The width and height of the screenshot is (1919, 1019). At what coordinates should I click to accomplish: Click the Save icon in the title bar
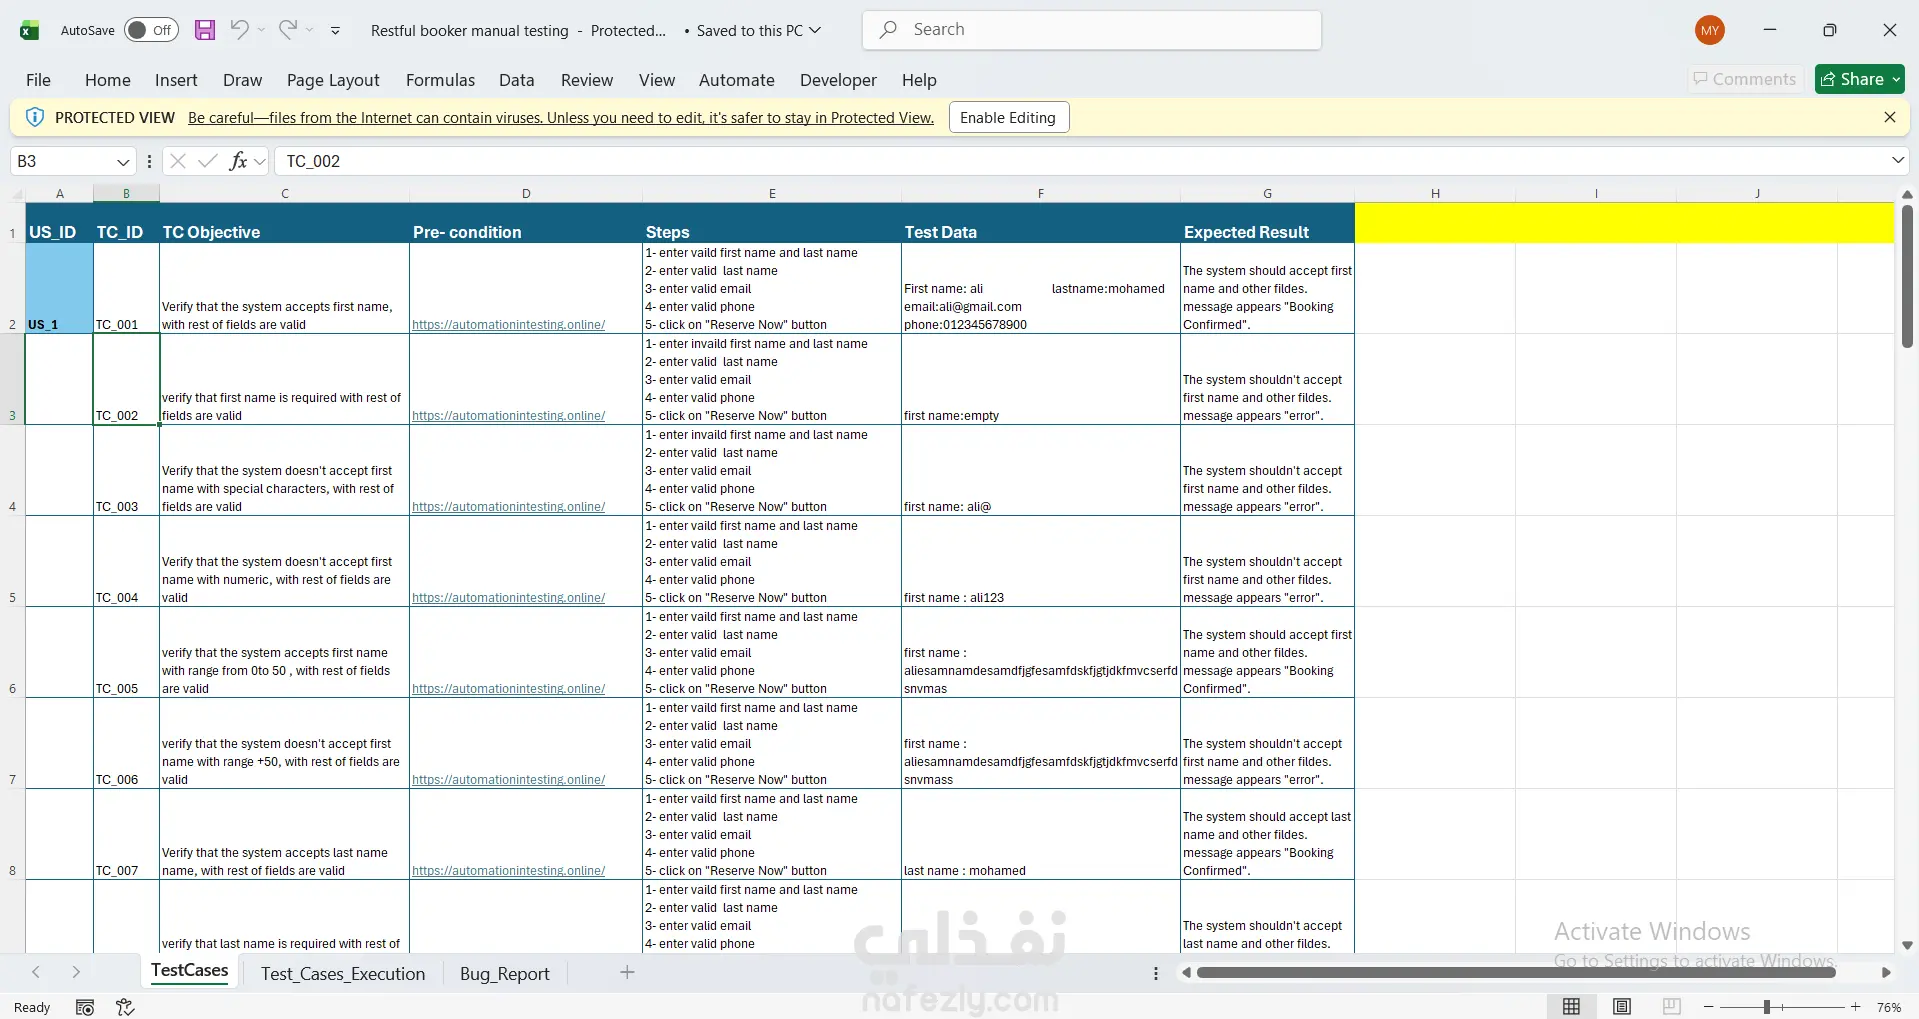pyautogui.click(x=205, y=30)
